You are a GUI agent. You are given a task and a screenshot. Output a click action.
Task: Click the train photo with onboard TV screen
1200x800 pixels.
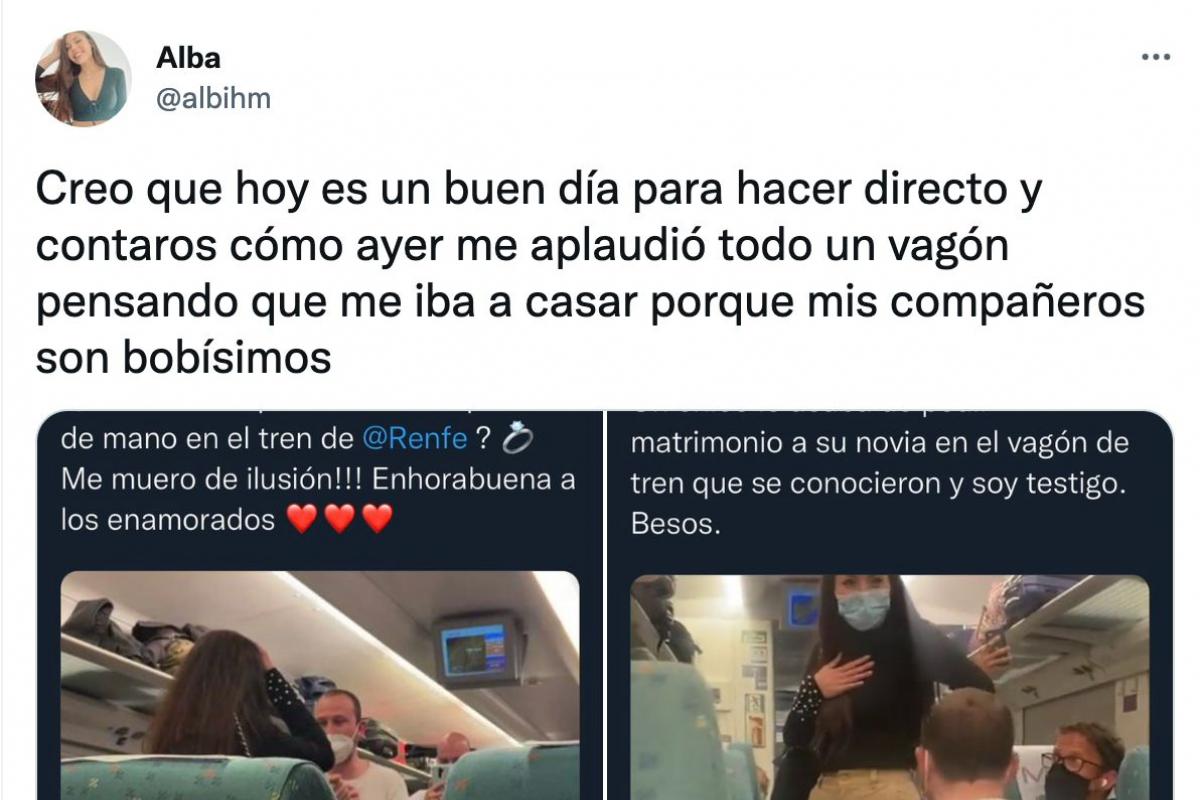[x=320, y=685]
